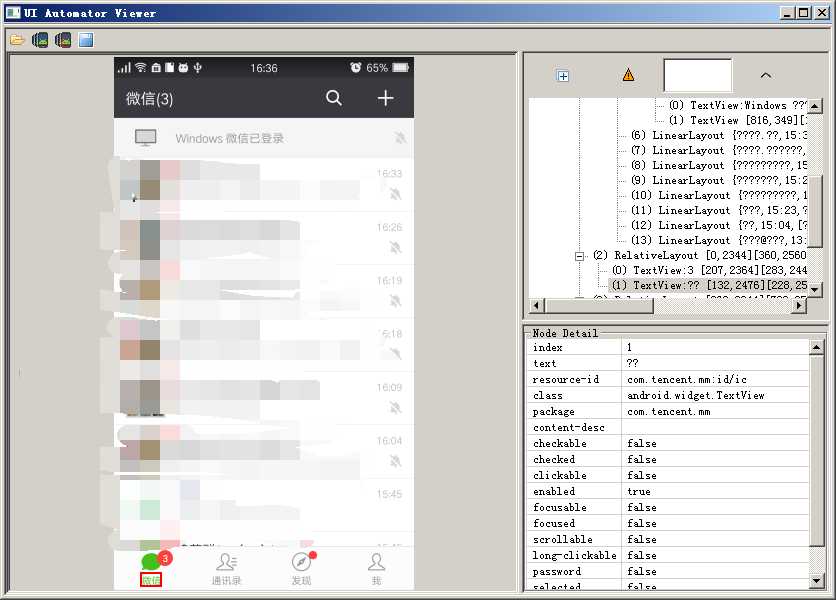Open the 通讯录 contacts tab icon
836x600 pixels.
[x=227, y=562]
